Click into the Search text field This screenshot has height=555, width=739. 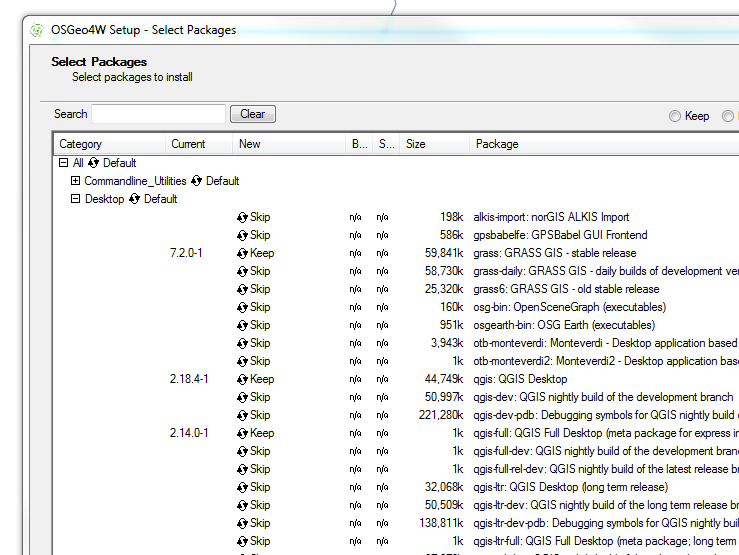(159, 114)
